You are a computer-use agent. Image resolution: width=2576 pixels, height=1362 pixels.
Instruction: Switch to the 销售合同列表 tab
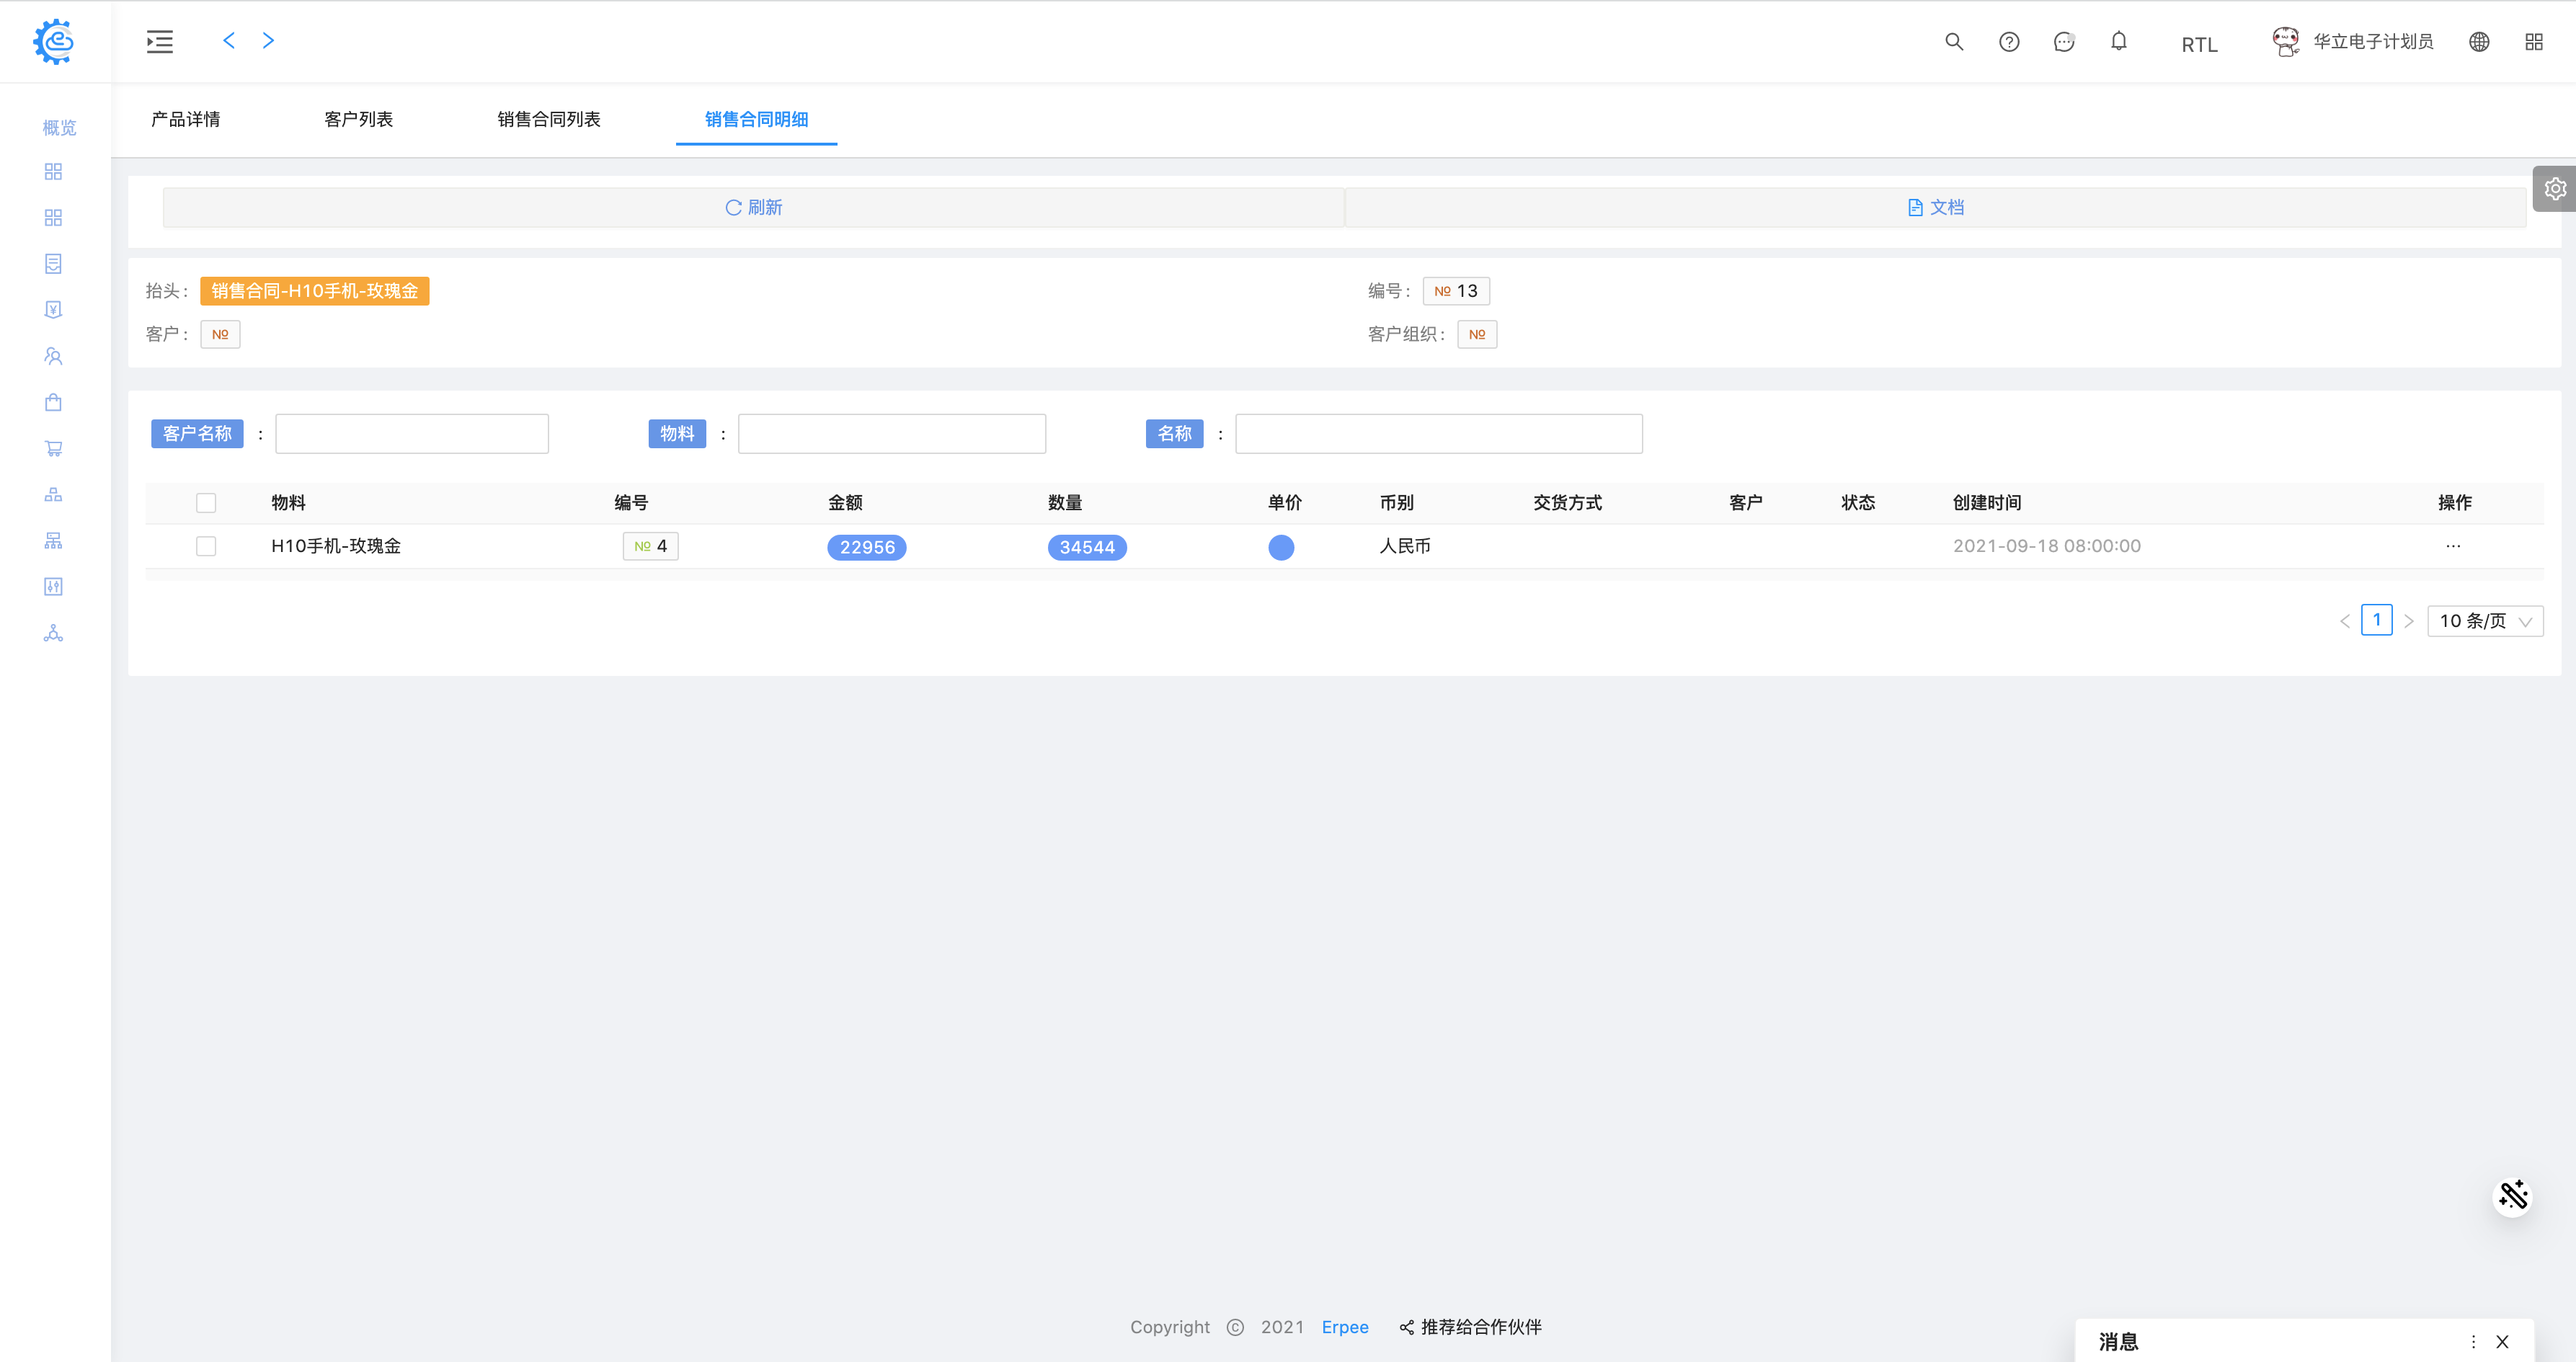[549, 119]
